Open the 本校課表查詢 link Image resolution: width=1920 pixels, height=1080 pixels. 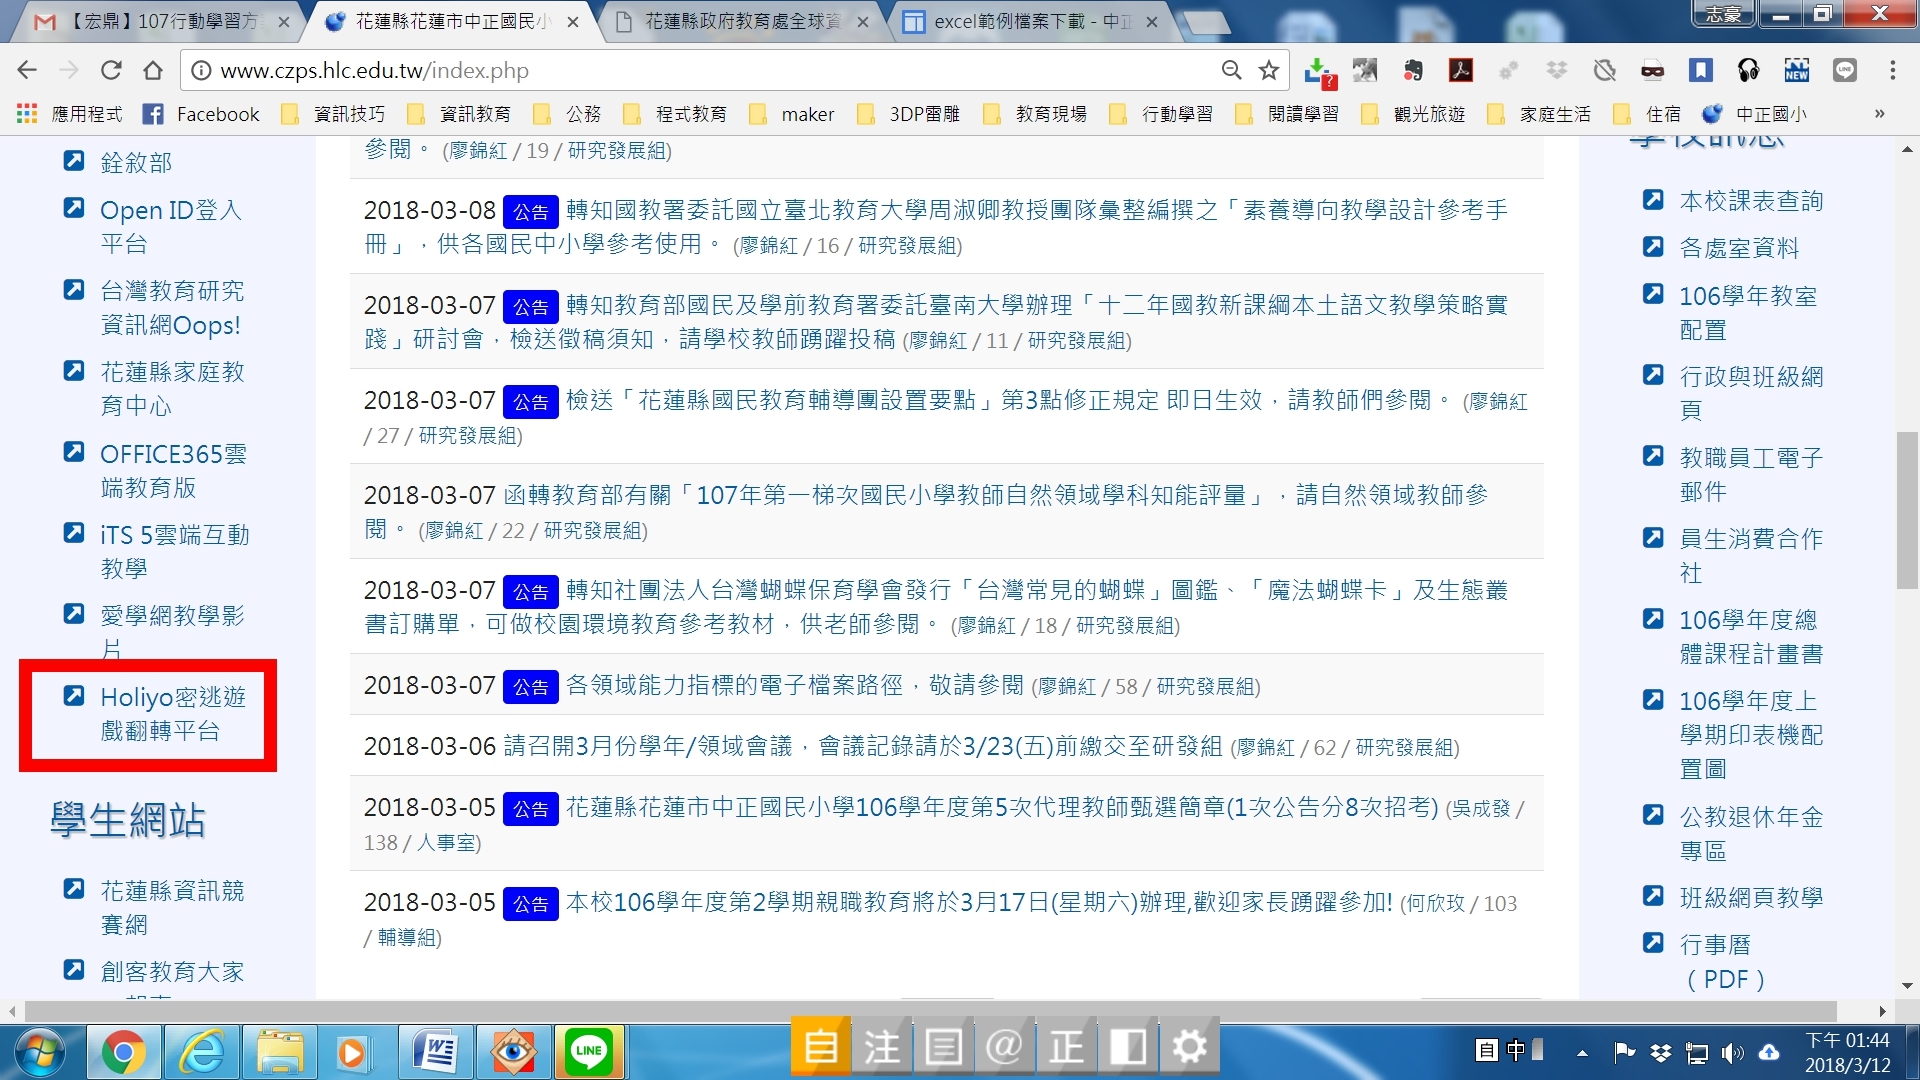coord(1750,201)
